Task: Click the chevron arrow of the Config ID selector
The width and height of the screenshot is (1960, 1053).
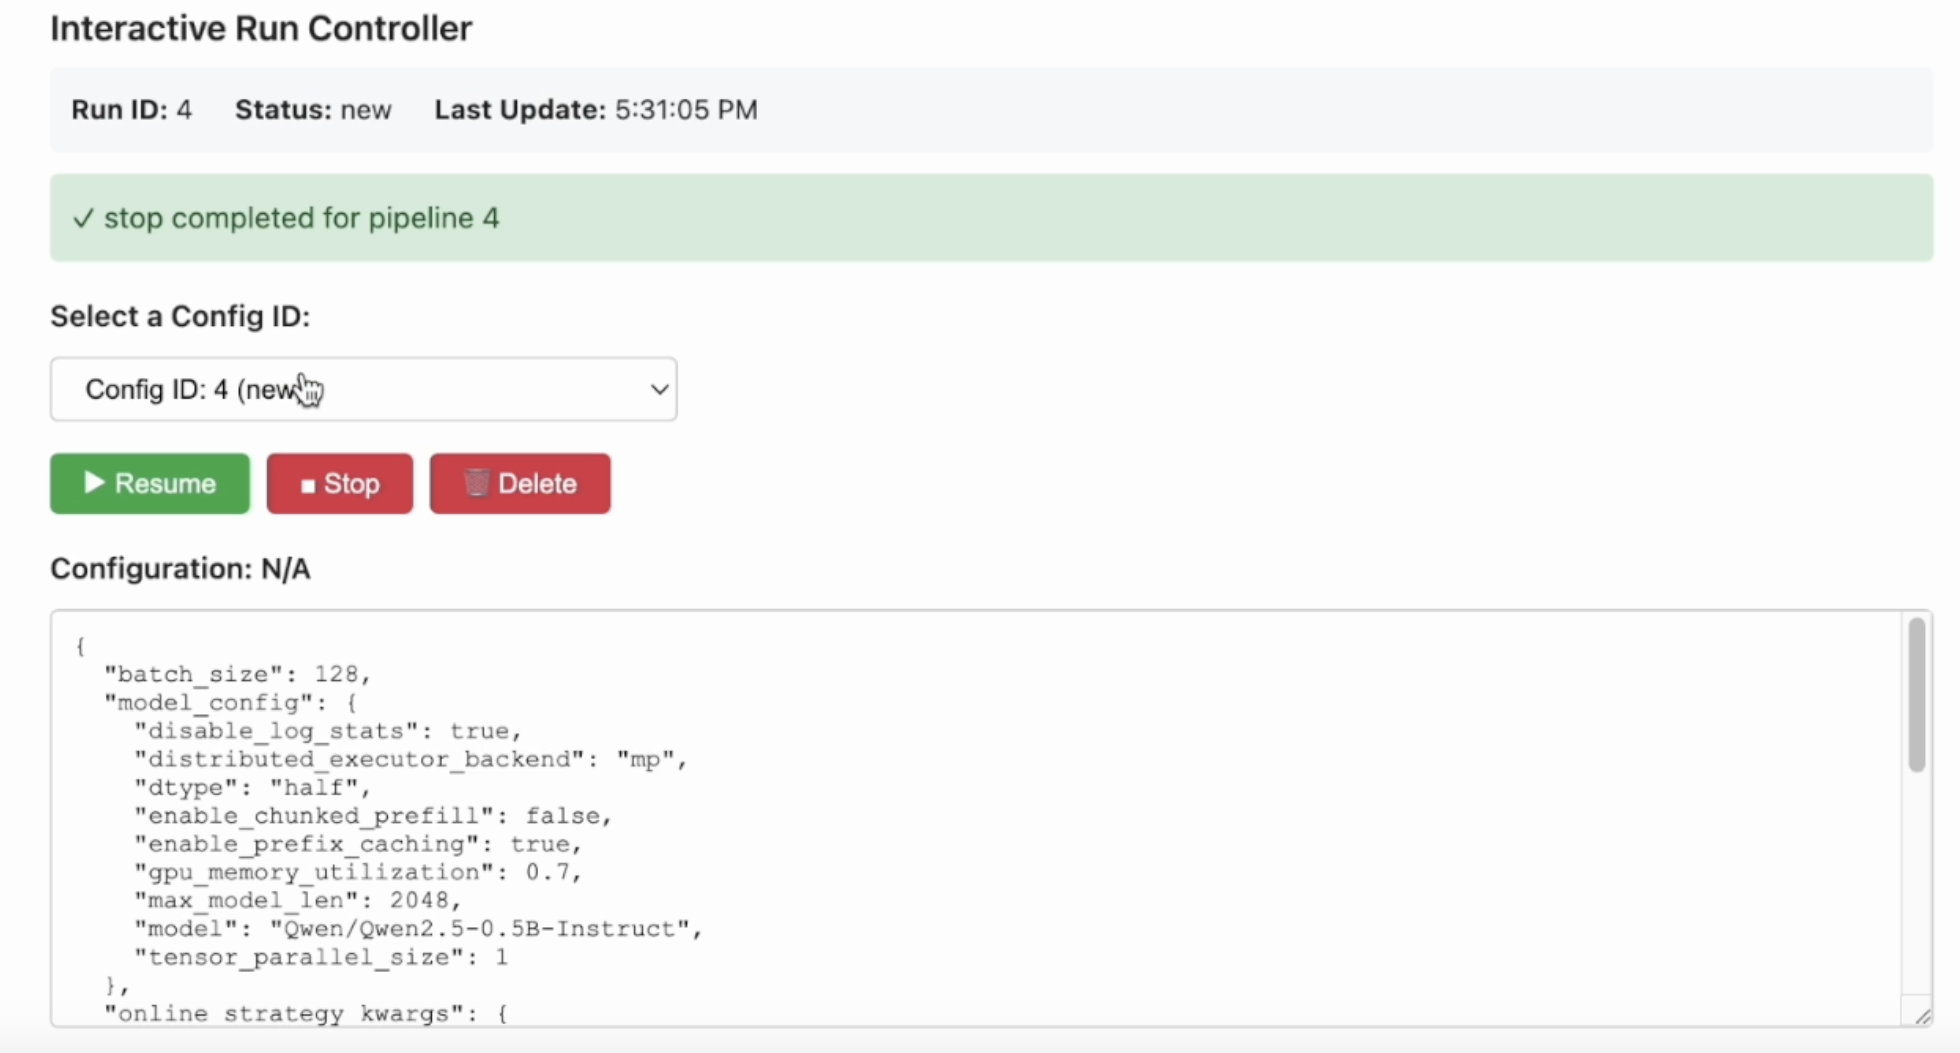Action: (x=659, y=389)
